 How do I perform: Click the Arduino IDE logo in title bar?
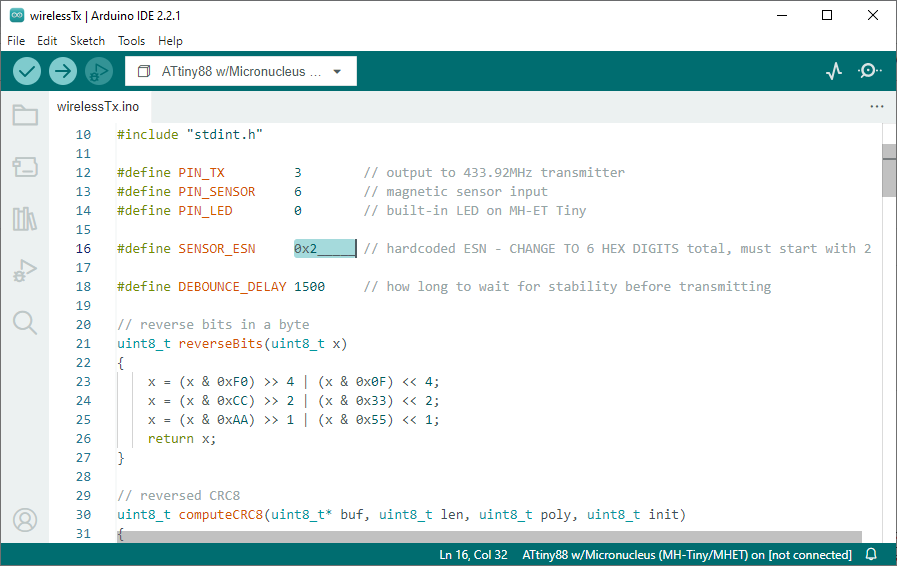(17, 15)
